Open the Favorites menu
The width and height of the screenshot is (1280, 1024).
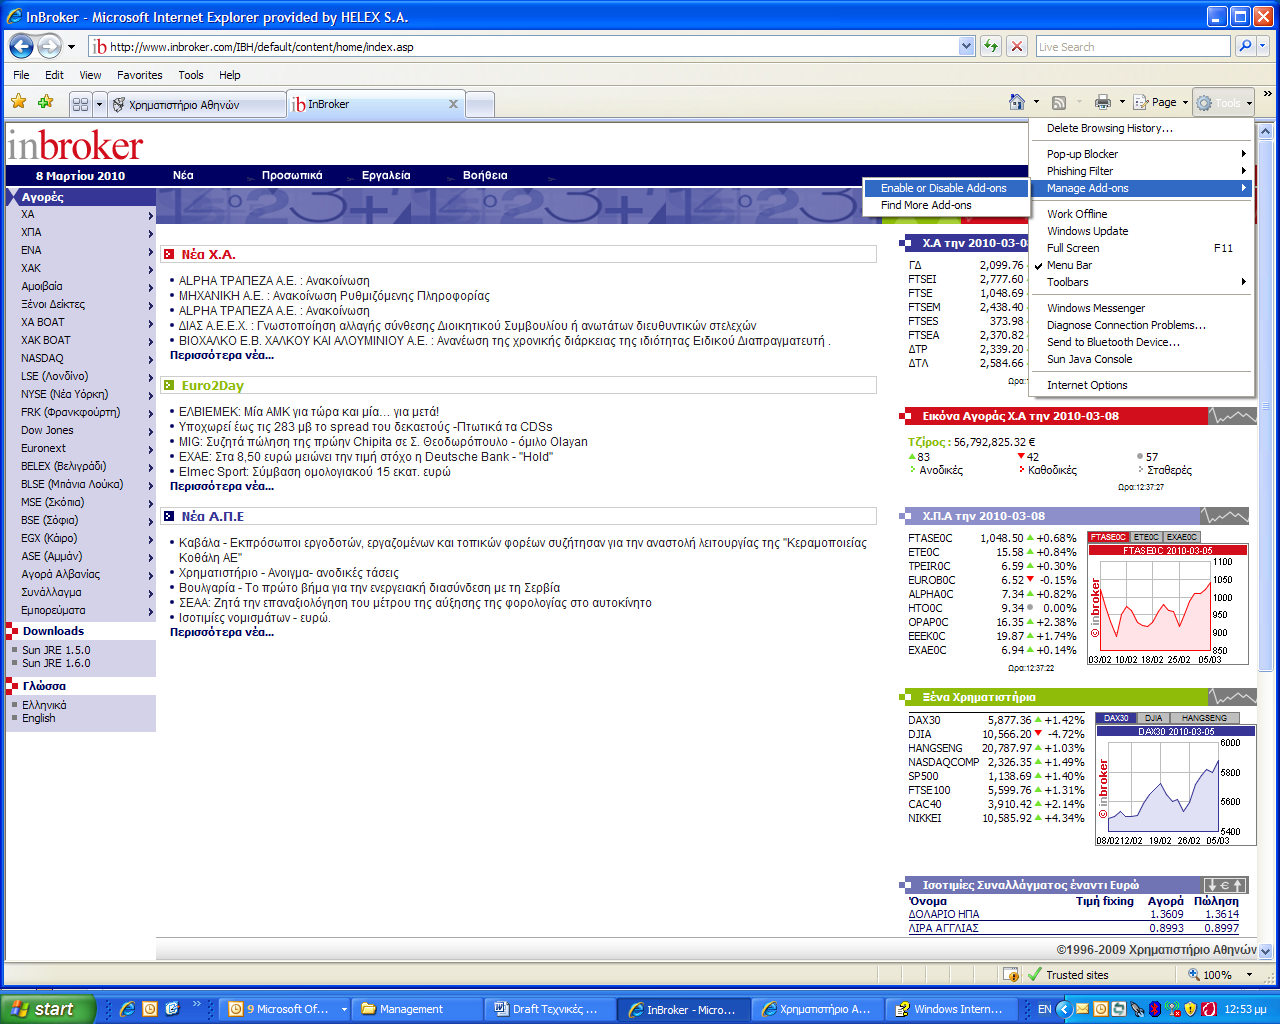(139, 75)
